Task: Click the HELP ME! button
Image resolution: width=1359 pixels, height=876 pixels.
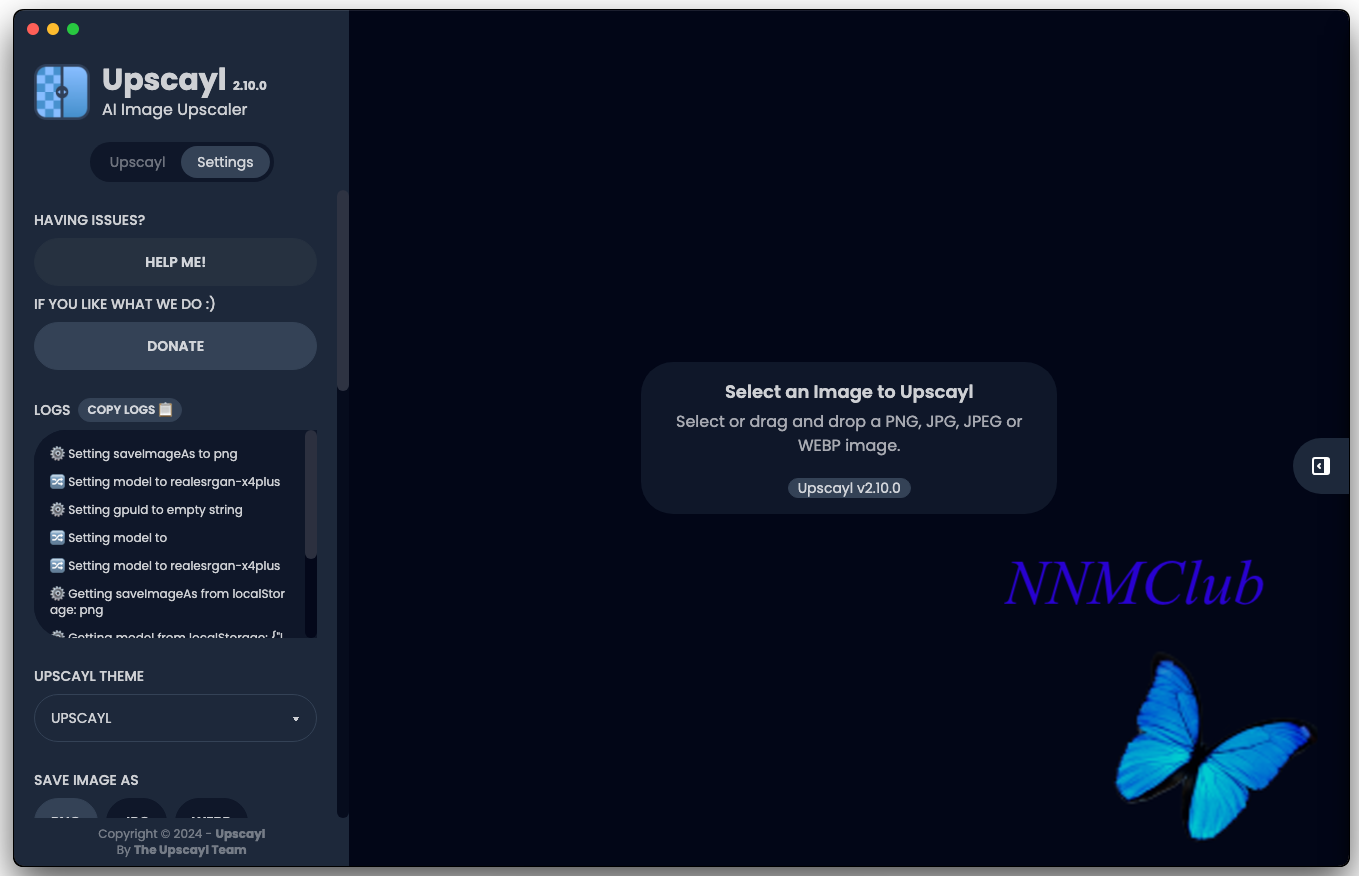Action: pyautogui.click(x=175, y=262)
